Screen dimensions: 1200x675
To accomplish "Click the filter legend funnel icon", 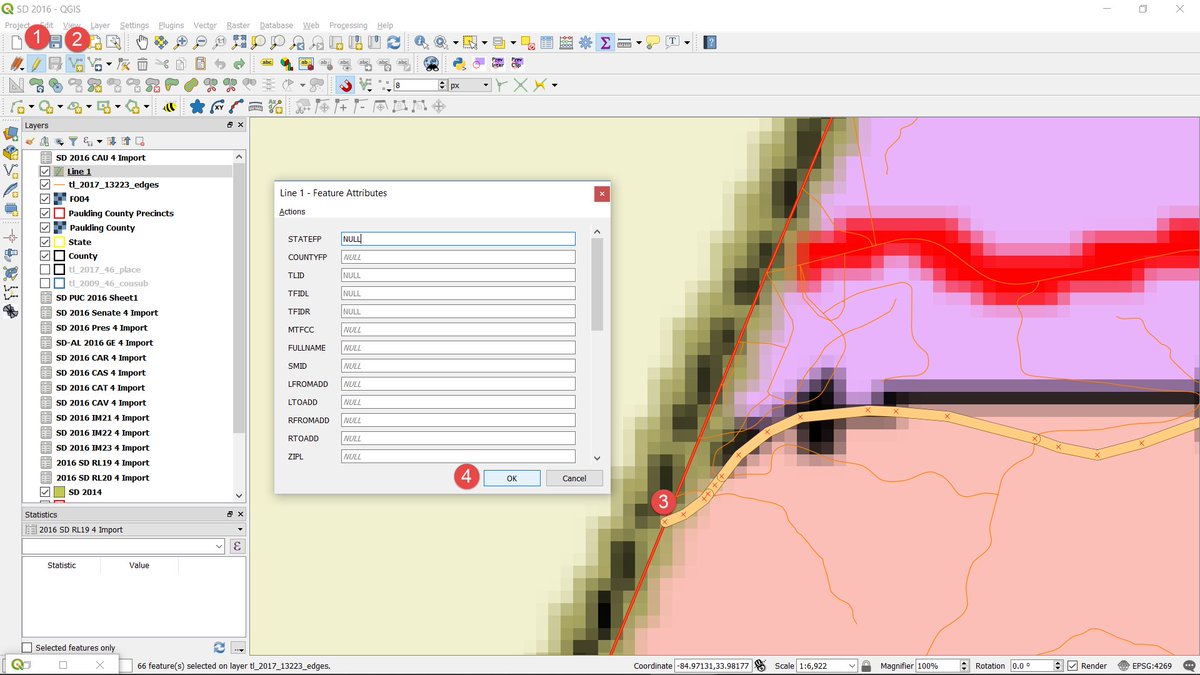I will pyautogui.click(x=73, y=141).
